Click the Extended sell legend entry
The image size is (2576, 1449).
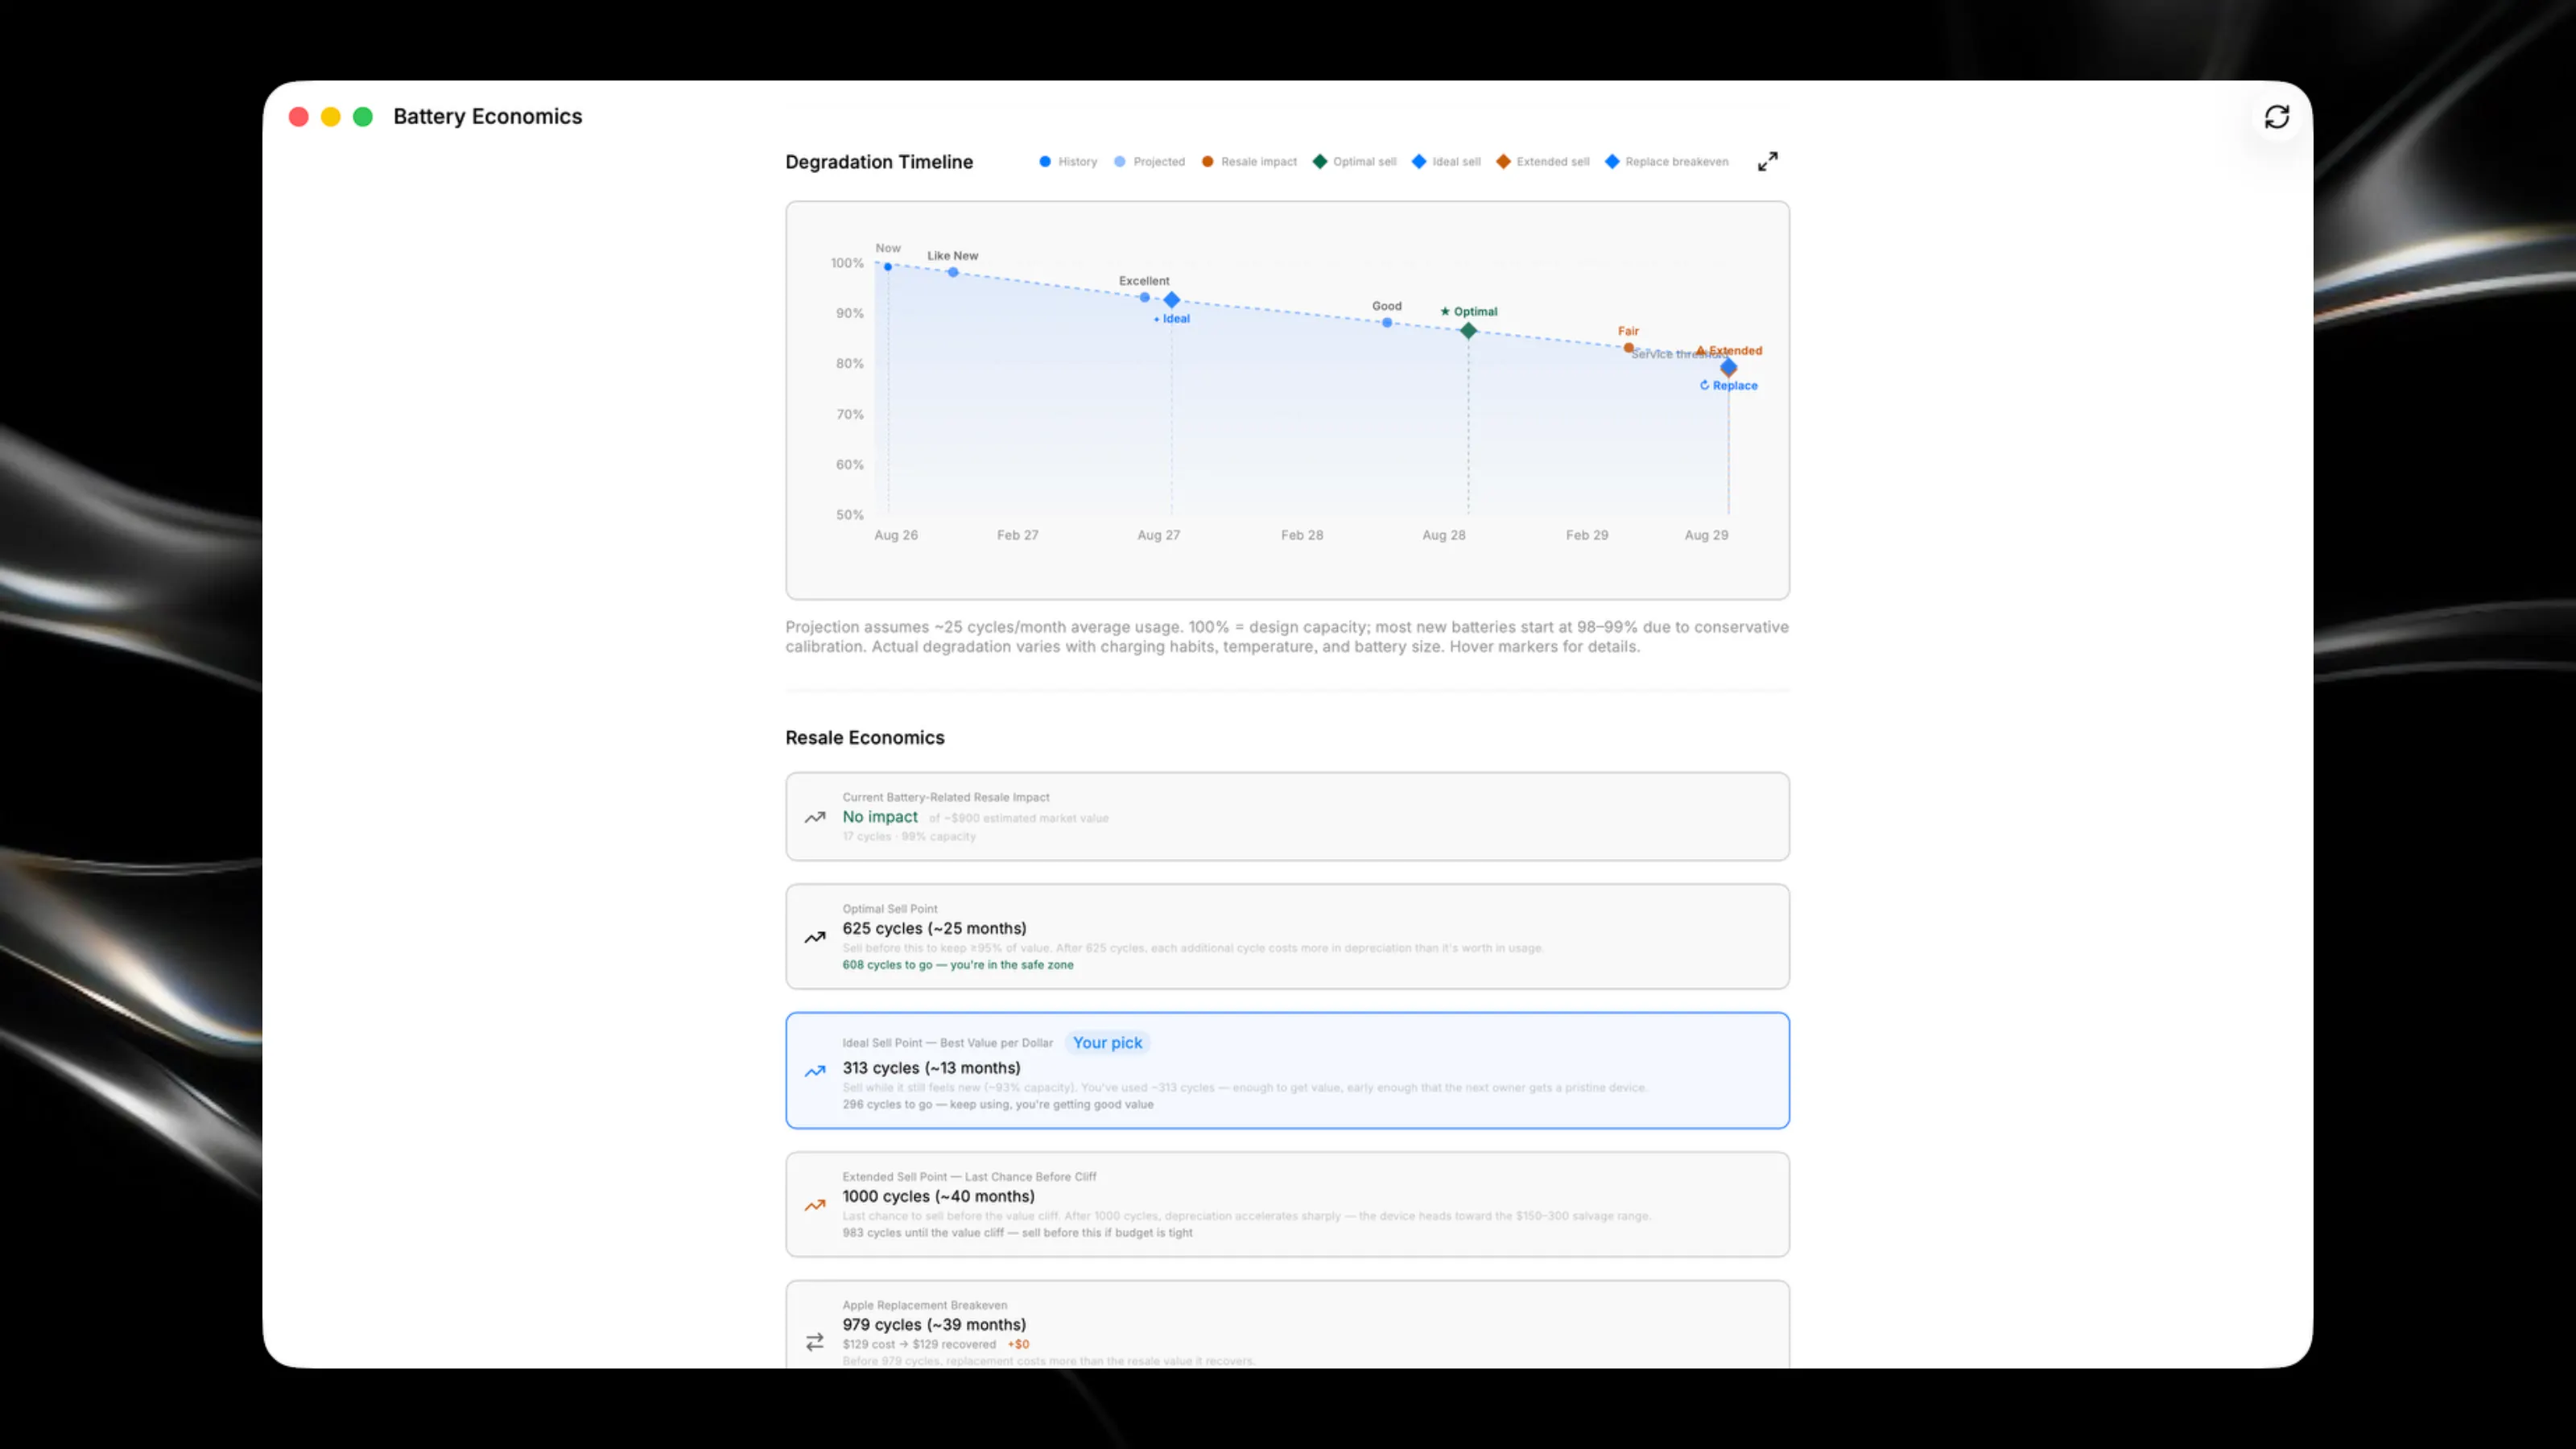click(1543, 162)
